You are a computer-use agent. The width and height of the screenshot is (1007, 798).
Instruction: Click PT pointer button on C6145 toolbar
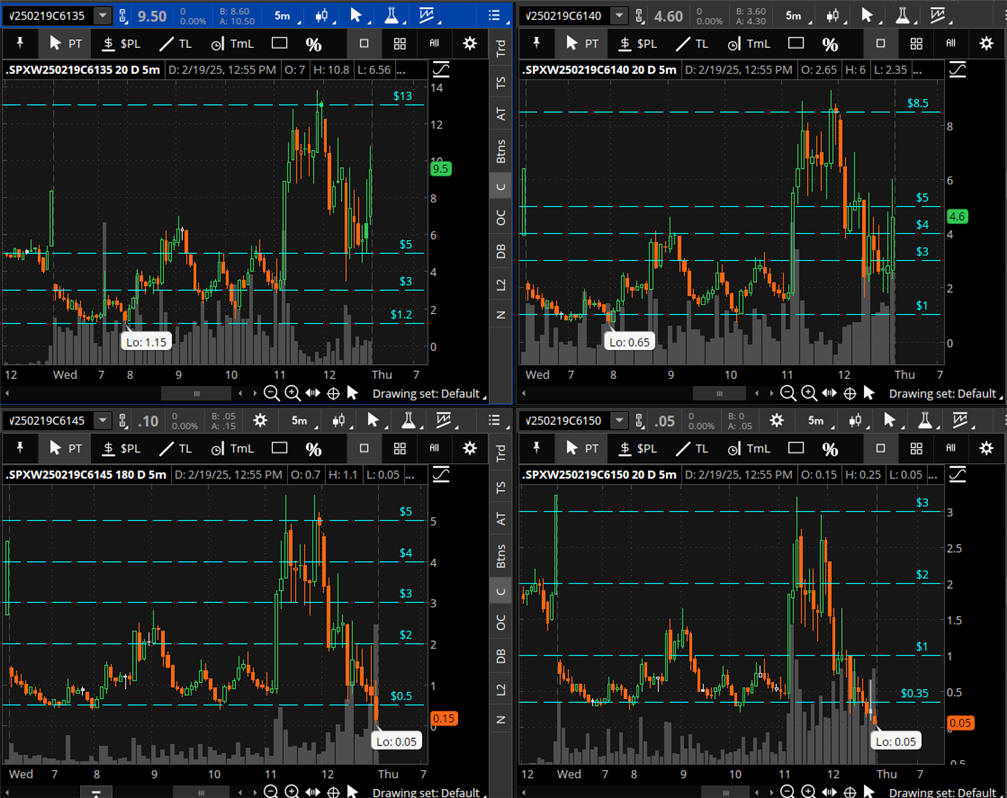click(x=65, y=449)
